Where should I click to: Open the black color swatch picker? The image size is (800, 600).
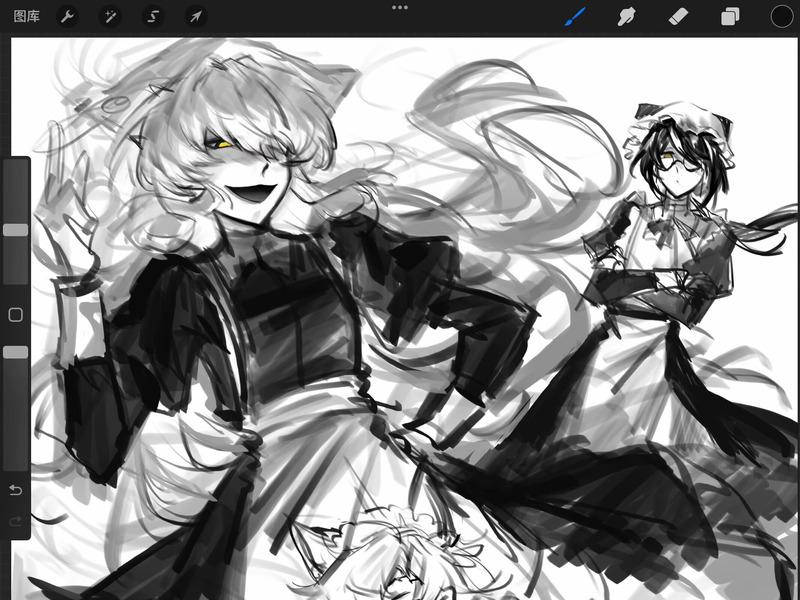click(x=782, y=17)
